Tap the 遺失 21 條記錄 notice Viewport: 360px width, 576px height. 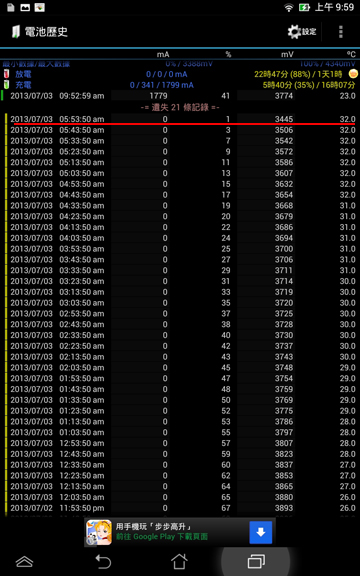[x=180, y=108]
